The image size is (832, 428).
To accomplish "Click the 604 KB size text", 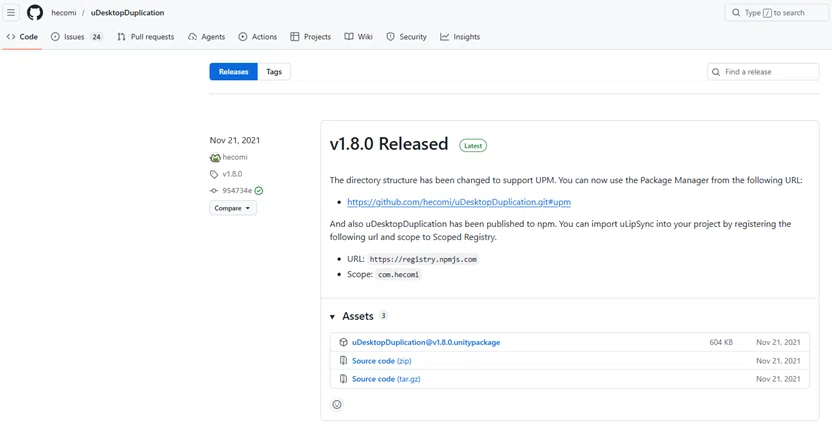I will click(721, 343).
